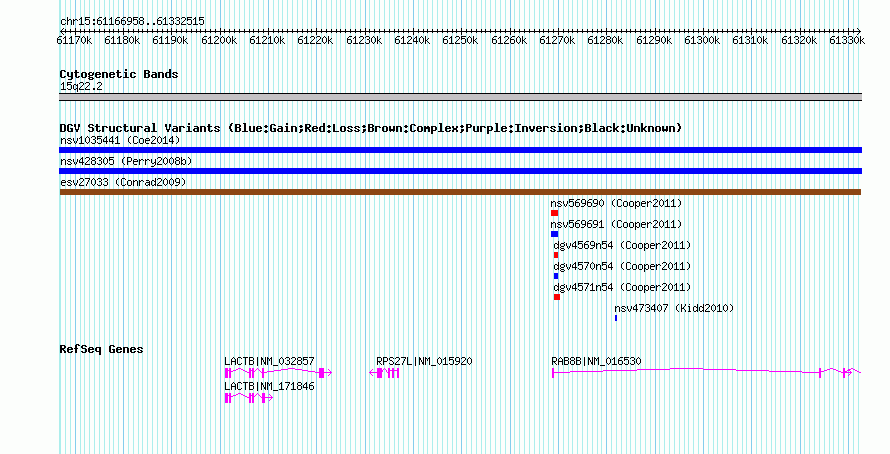
Task: Select the nsv428305 (Perry2008b) blue bar
Action: click(x=460, y=171)
